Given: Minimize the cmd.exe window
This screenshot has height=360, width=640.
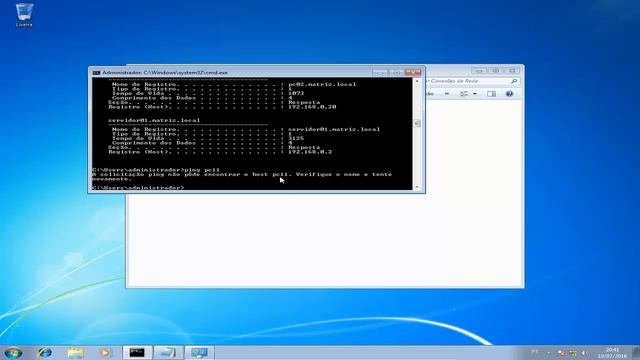Looking at the screenshot, I should pos(380,72).
